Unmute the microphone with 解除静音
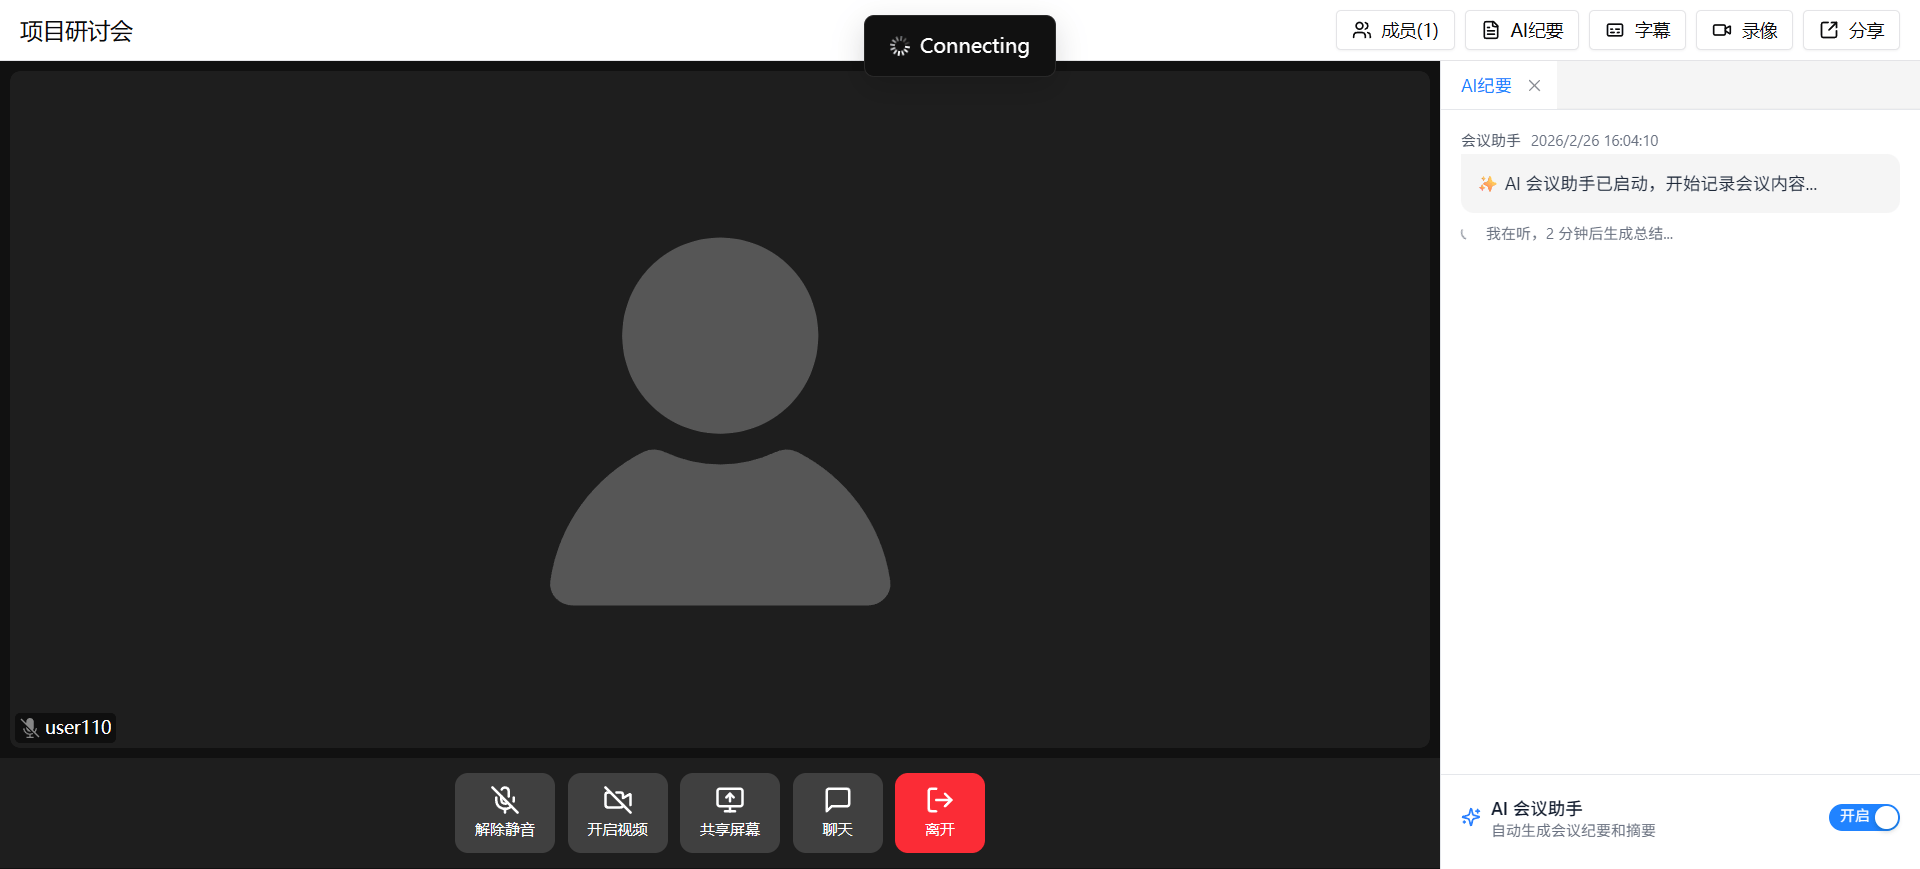1920x869 pixels. pos(504,812)
